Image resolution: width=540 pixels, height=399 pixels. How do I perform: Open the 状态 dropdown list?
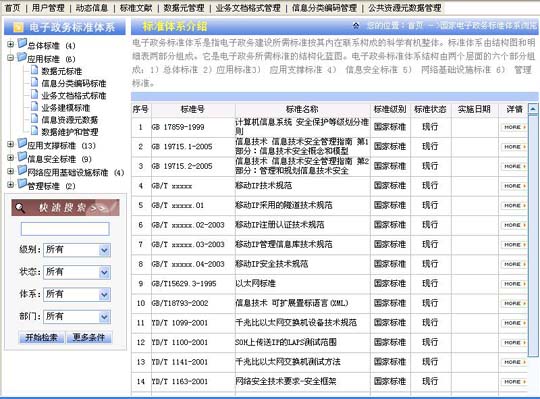click(104, 272)
